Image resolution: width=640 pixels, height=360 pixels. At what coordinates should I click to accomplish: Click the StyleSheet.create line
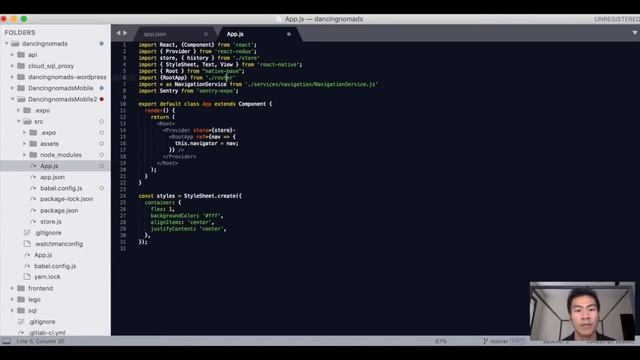pyautogui.click(x=190, y=196)
